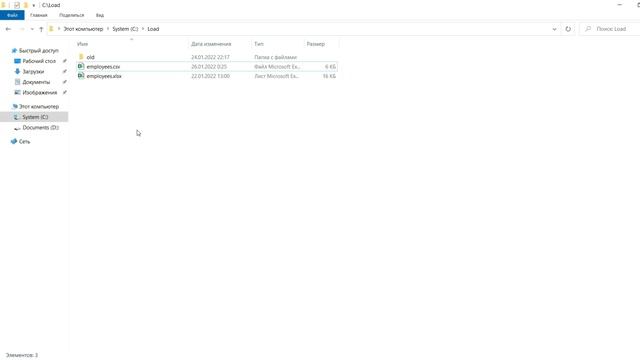Click the Поиск: Load search field

click(611, 29)
